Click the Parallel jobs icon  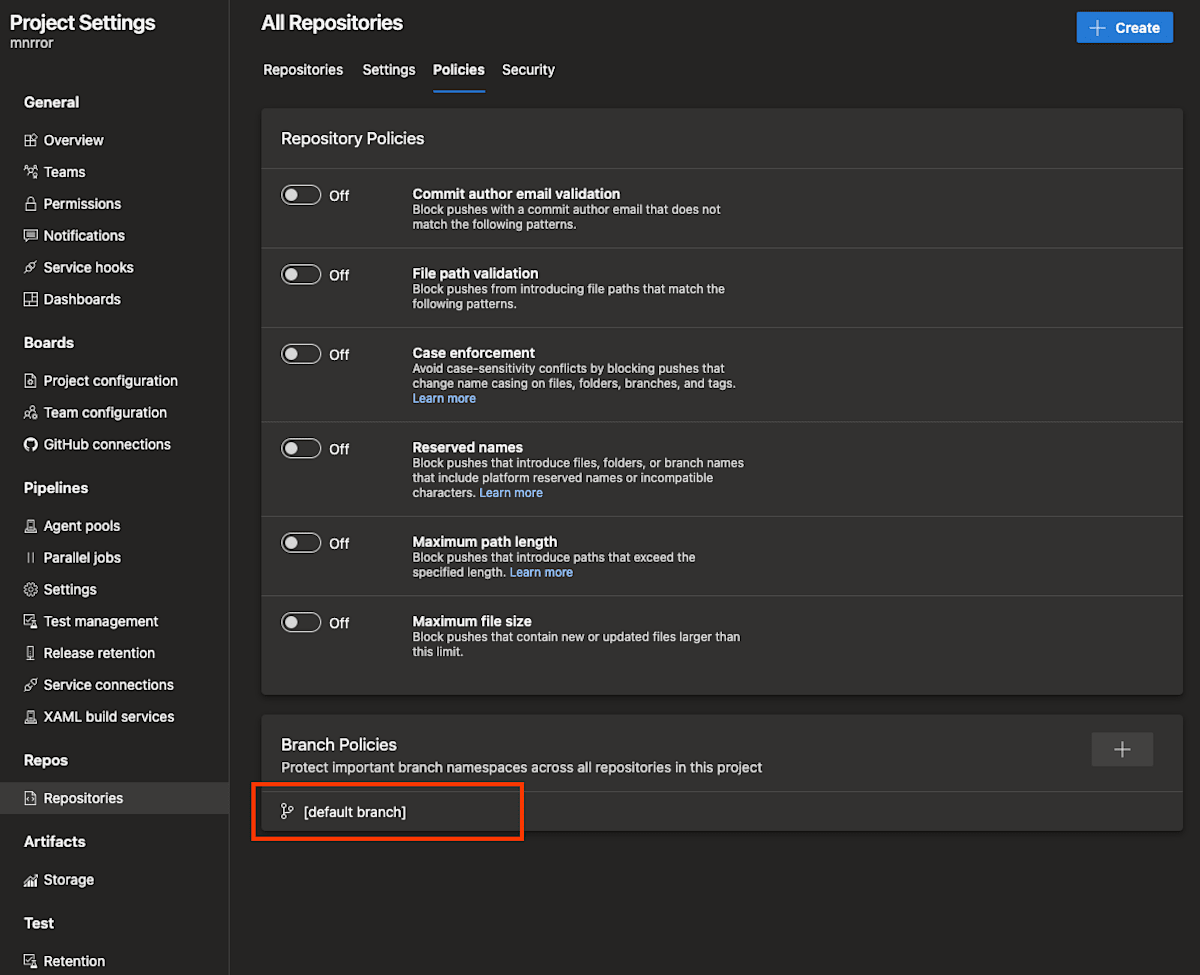(x=31, y=558)
